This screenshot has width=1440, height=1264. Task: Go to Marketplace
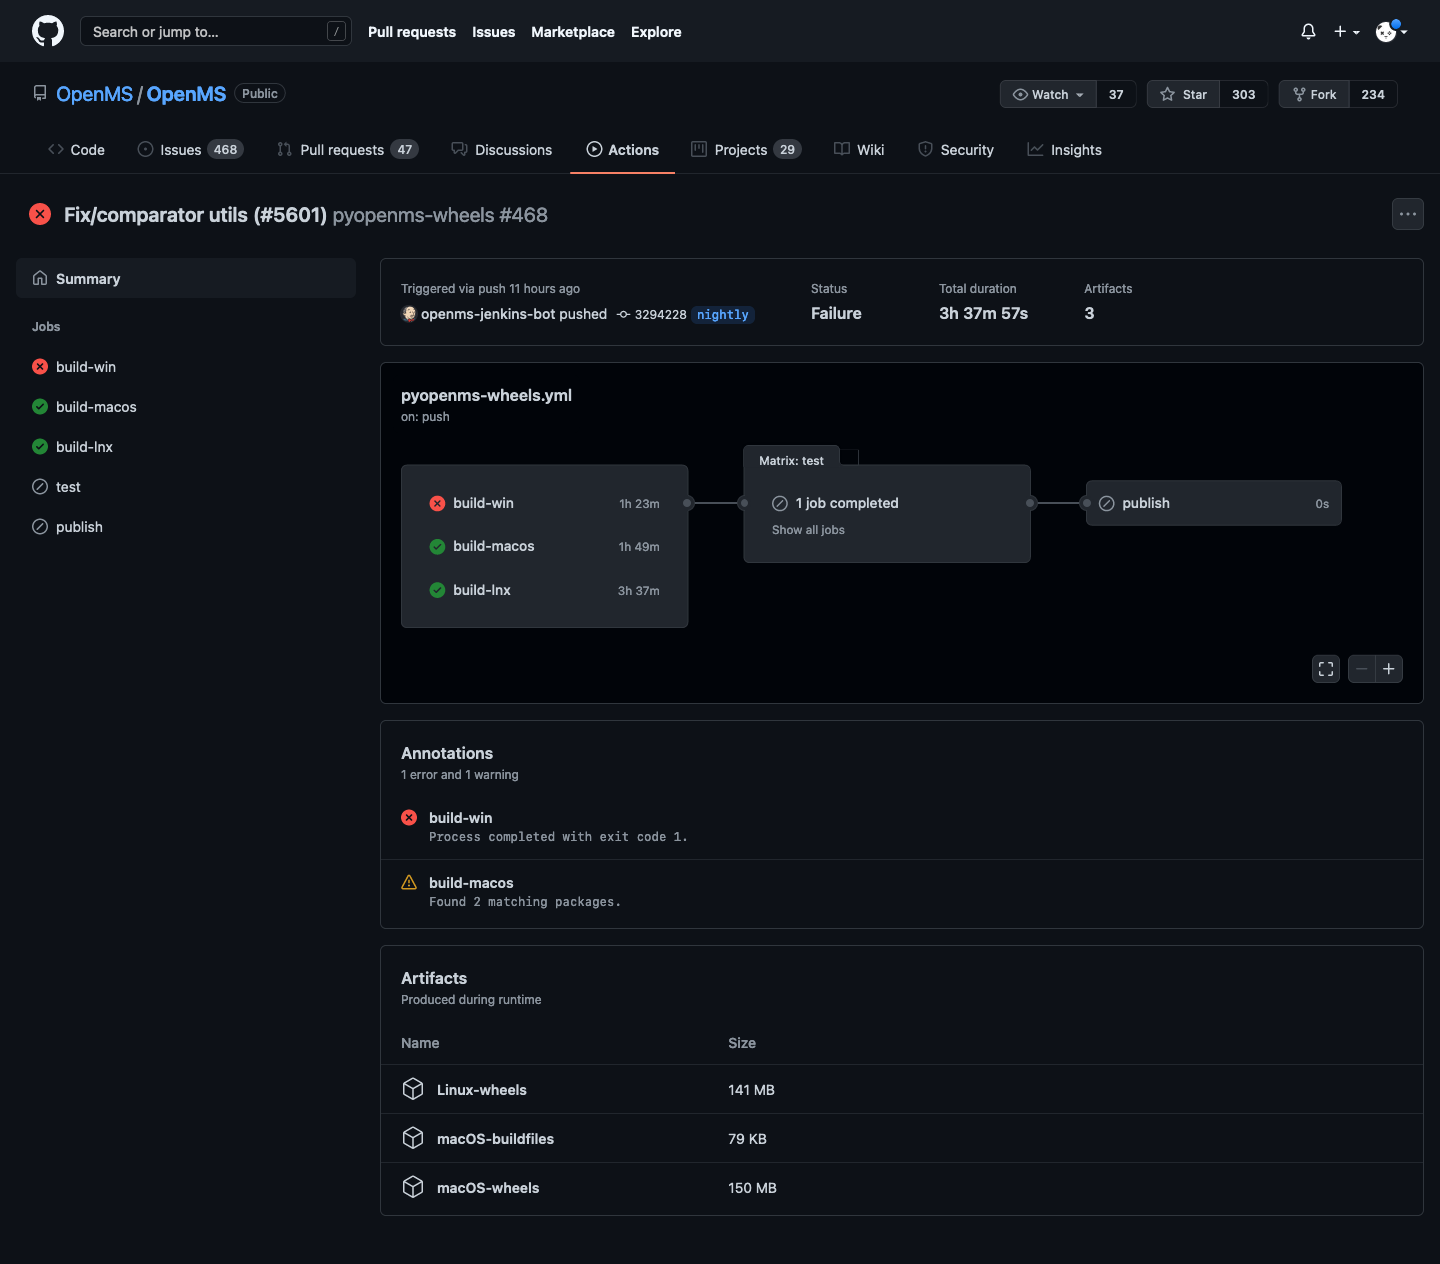coord(573,32)
